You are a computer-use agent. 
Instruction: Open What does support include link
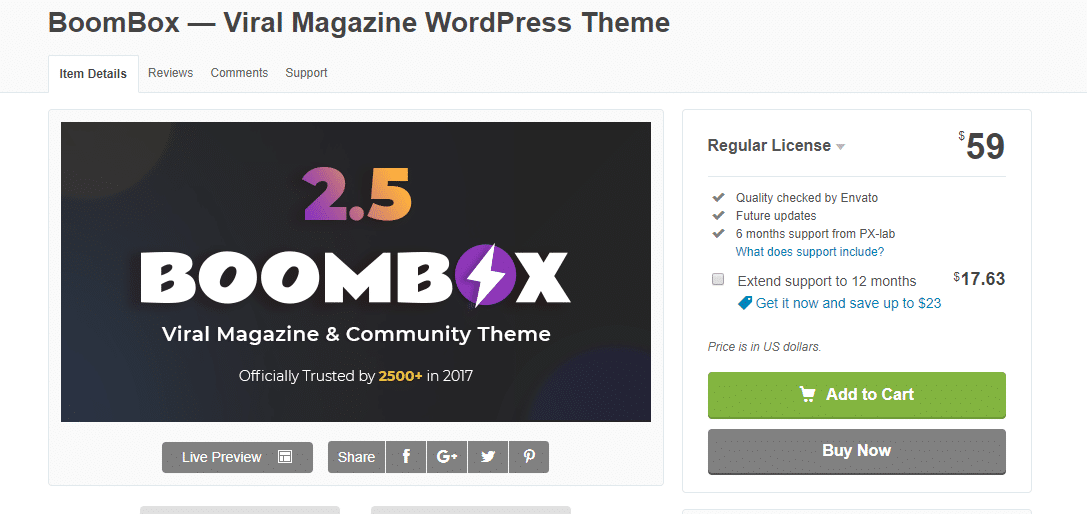click(810, 252)
